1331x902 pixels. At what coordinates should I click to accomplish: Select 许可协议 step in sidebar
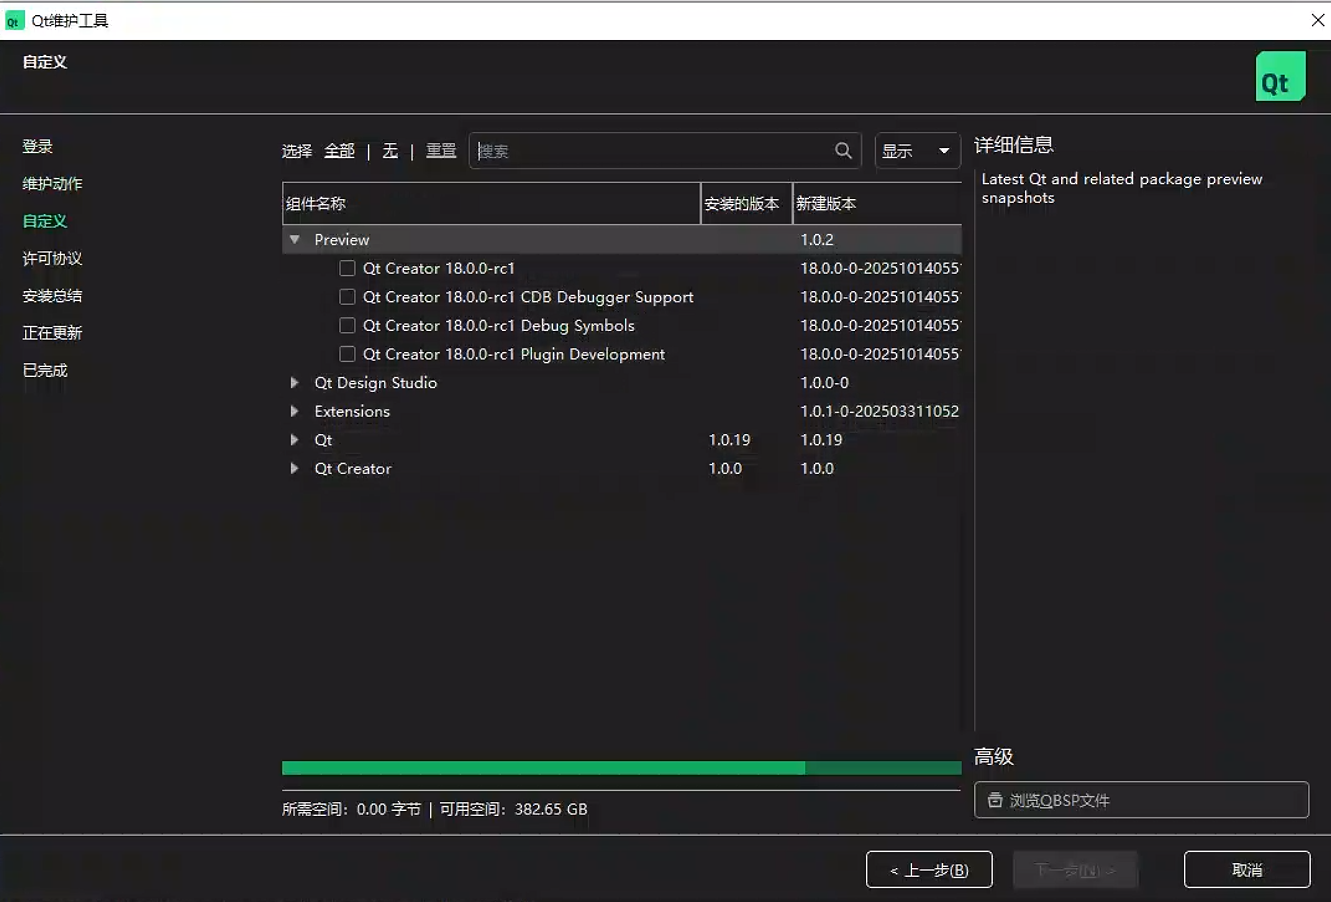click(53, 258)
